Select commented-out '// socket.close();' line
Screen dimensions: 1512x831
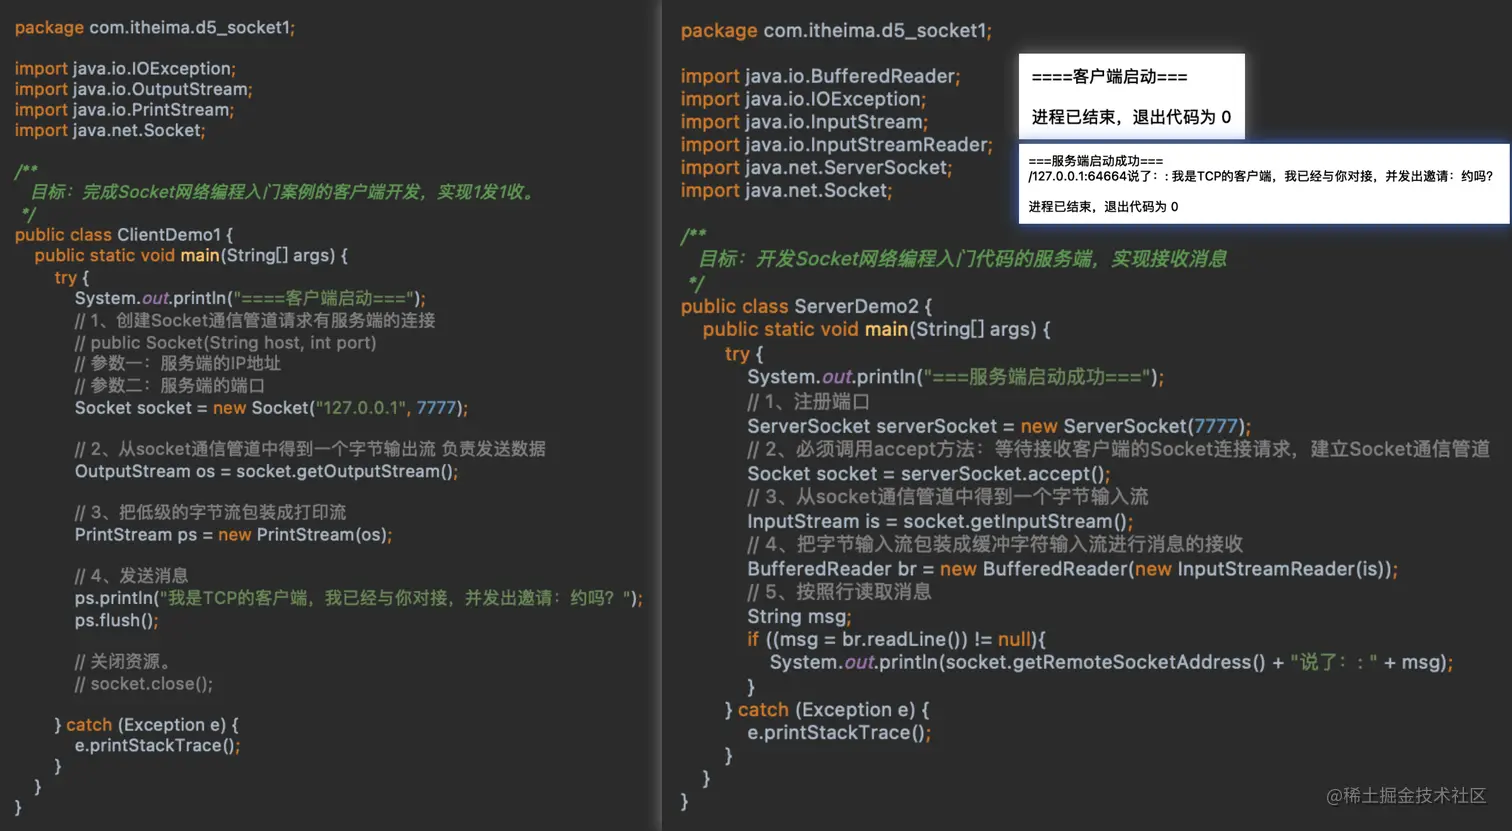click(144, 684)
